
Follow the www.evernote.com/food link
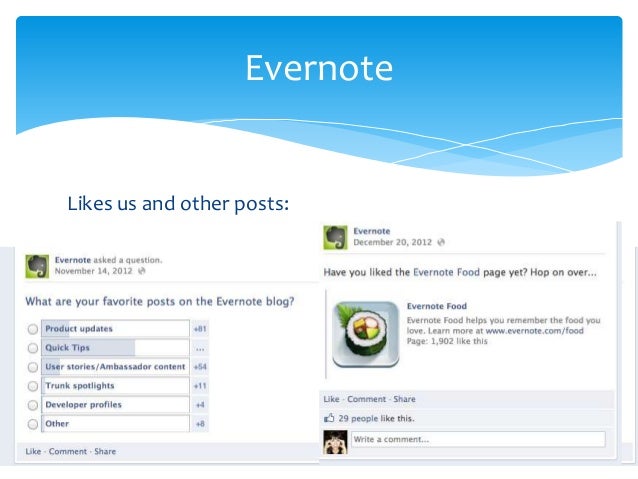point(534,330)
